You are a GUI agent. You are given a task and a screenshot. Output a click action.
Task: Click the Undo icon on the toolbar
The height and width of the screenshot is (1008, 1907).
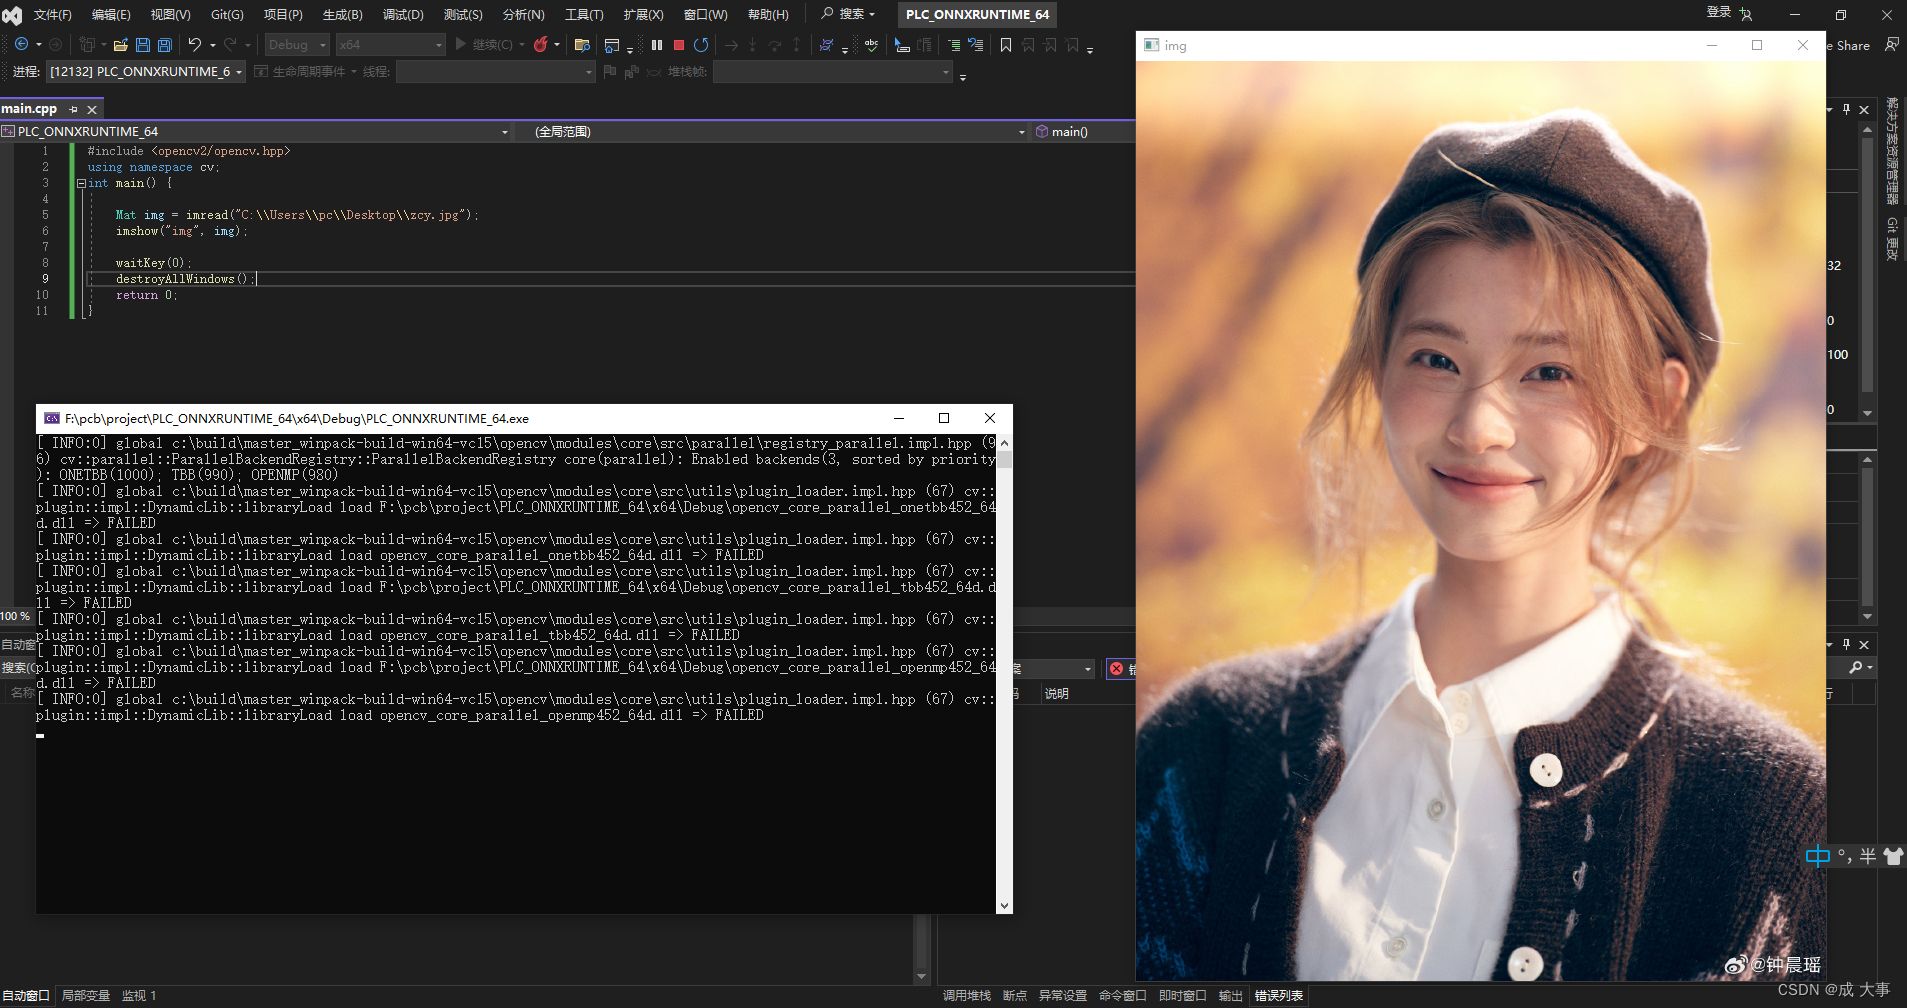click(196, 44)
